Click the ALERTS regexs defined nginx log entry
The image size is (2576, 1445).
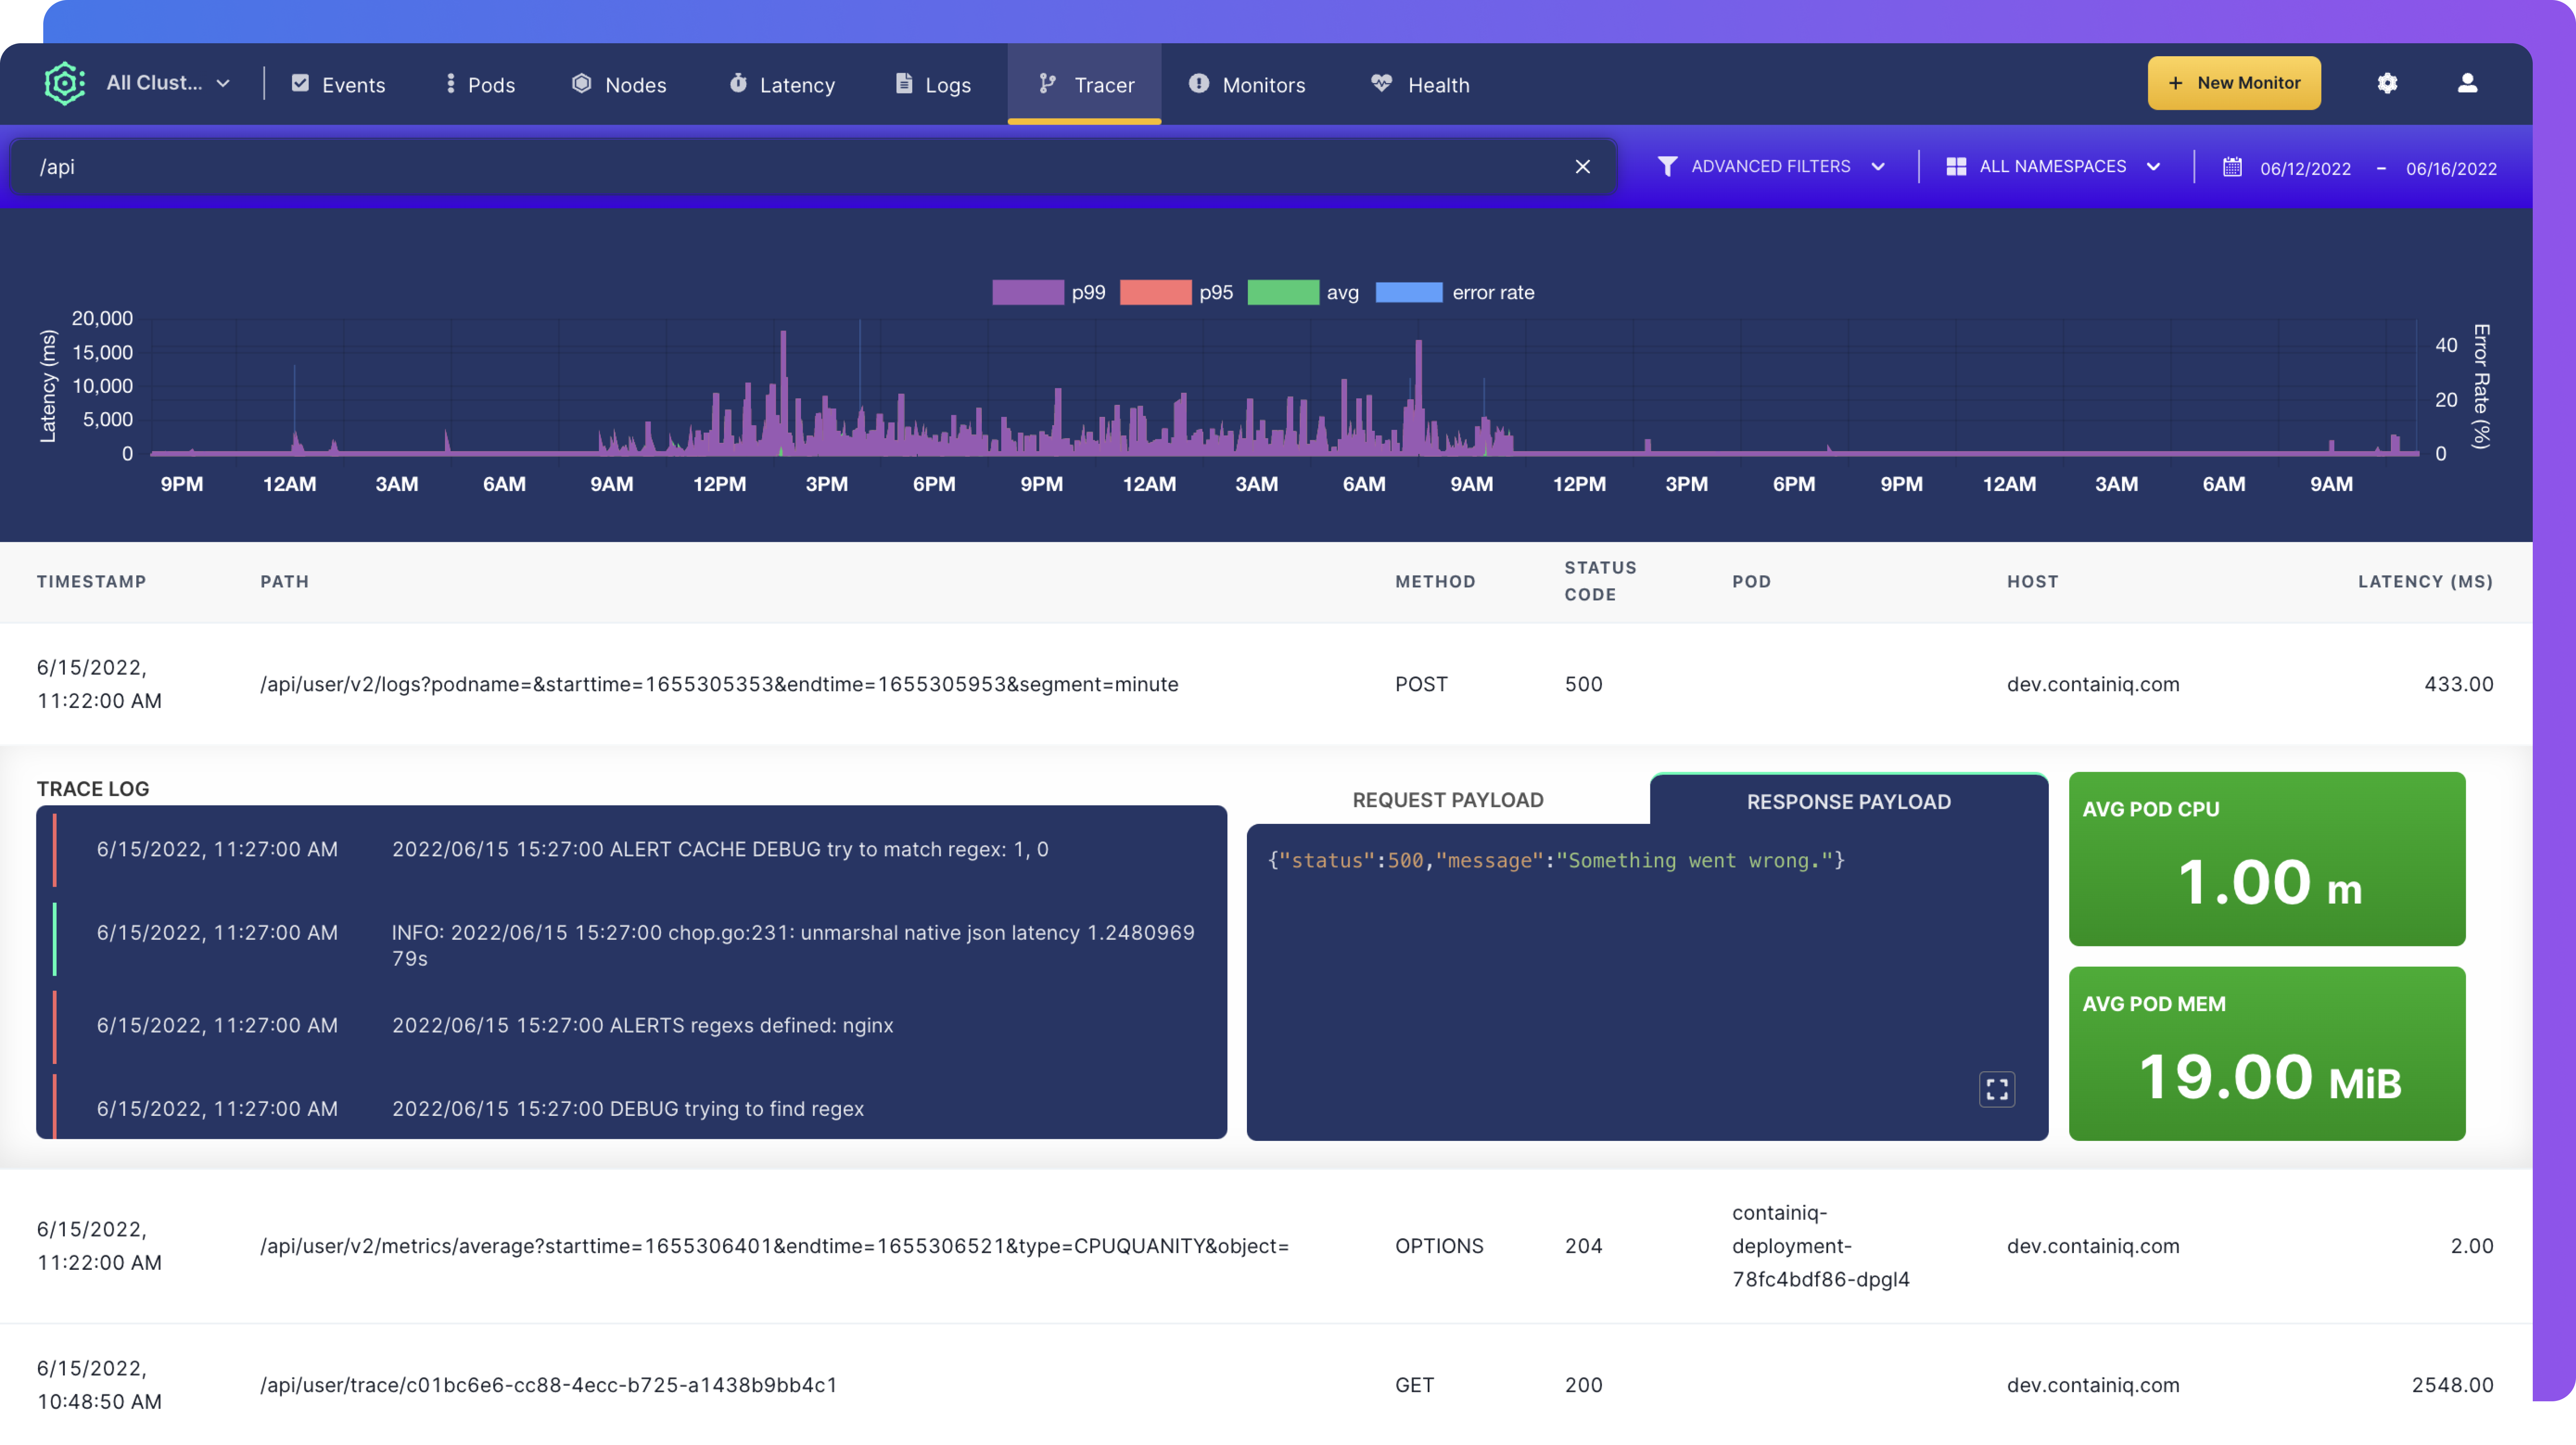click(630, 1025)
